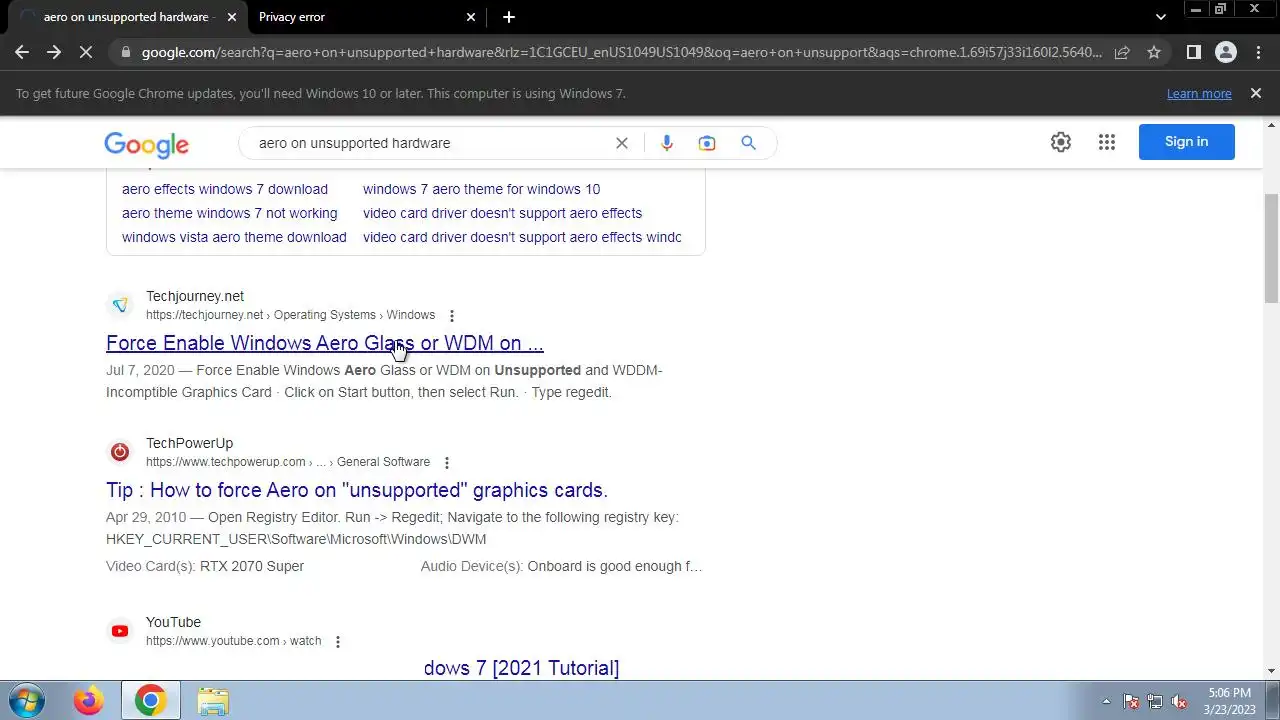Open the tab search dropdown arrow
Image resolution: width=1280 pixels, height=720 pixels.
1160,17
